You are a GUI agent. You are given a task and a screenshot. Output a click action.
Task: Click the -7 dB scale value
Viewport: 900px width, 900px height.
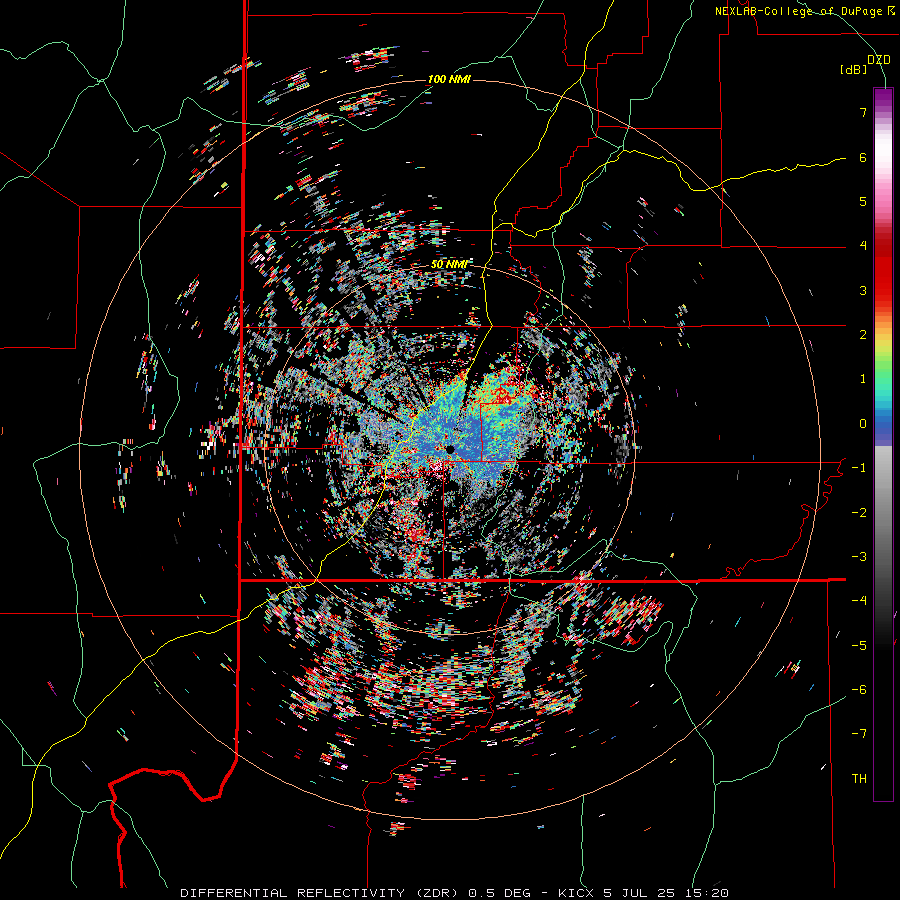859,734
